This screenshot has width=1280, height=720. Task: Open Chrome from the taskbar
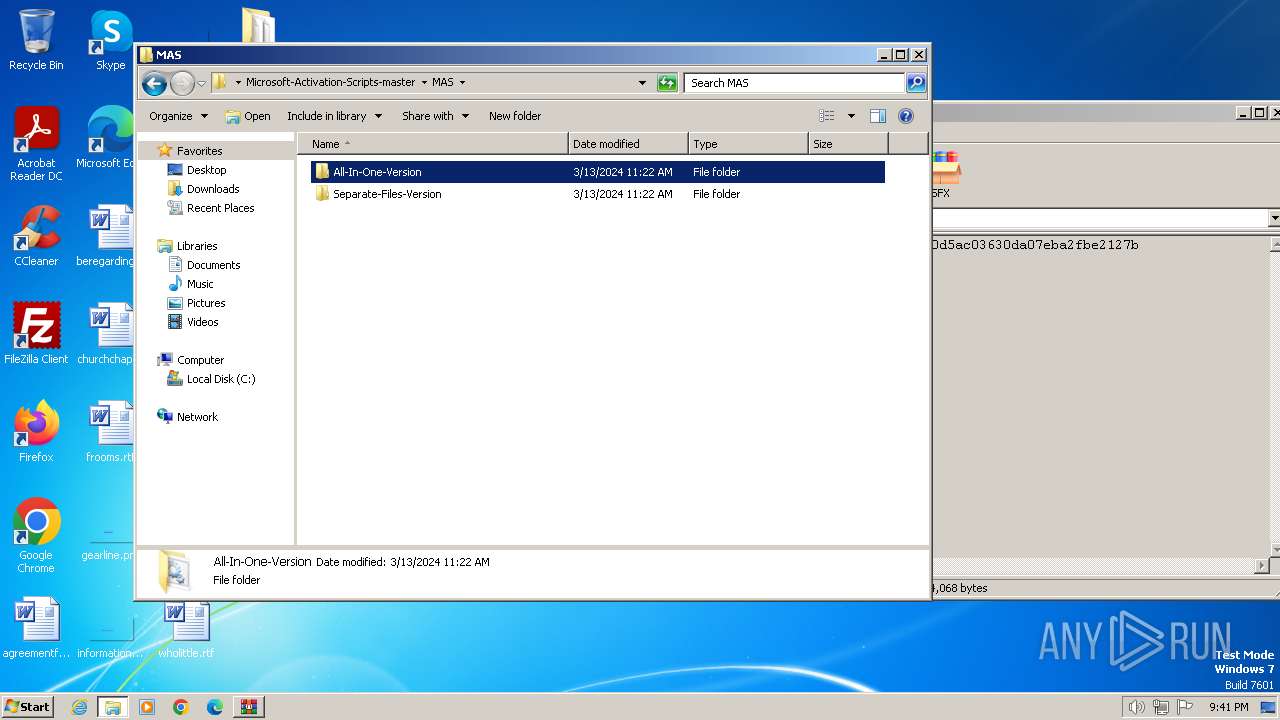181,707
